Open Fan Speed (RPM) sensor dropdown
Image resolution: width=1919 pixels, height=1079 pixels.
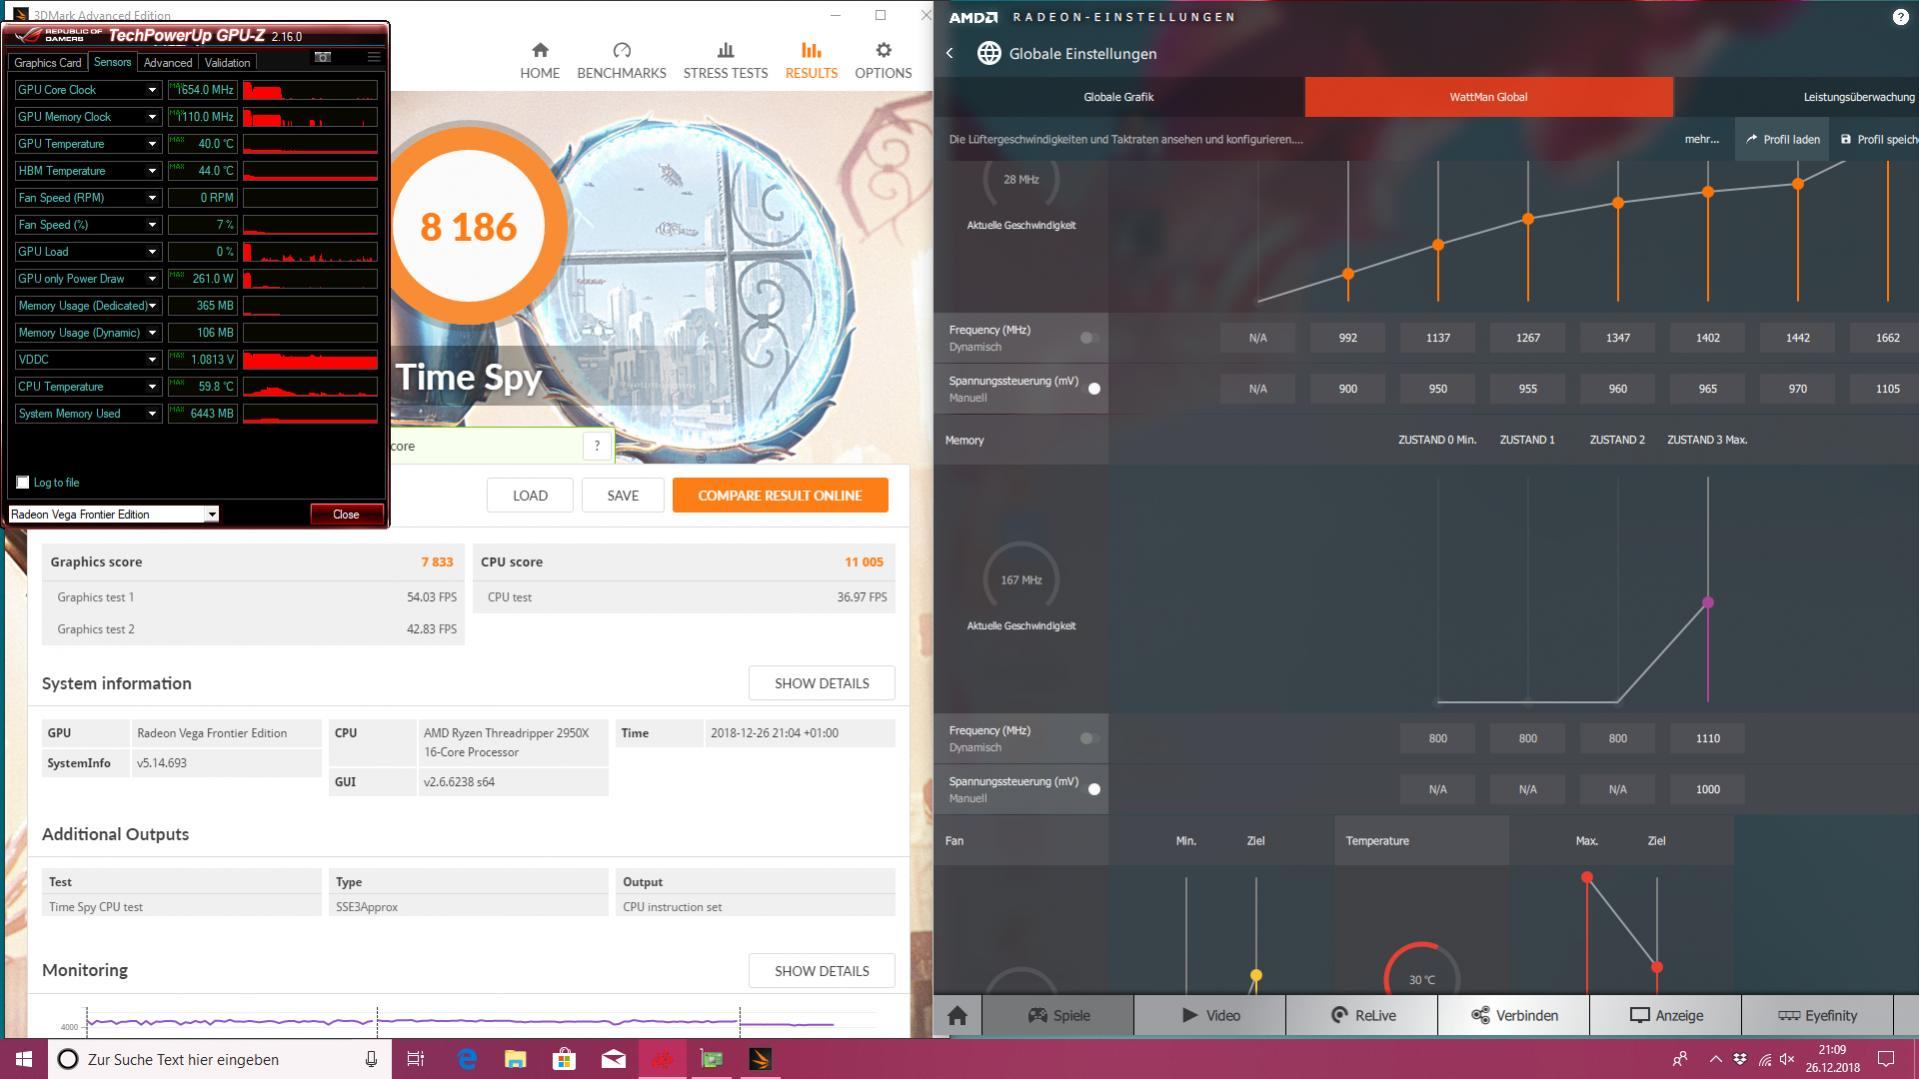(152, 198)
